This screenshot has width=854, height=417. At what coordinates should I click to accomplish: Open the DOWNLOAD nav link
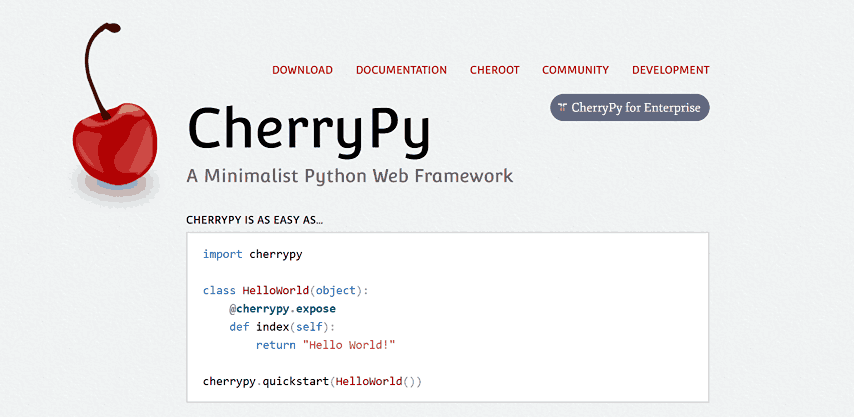click(x=302, y=70)
